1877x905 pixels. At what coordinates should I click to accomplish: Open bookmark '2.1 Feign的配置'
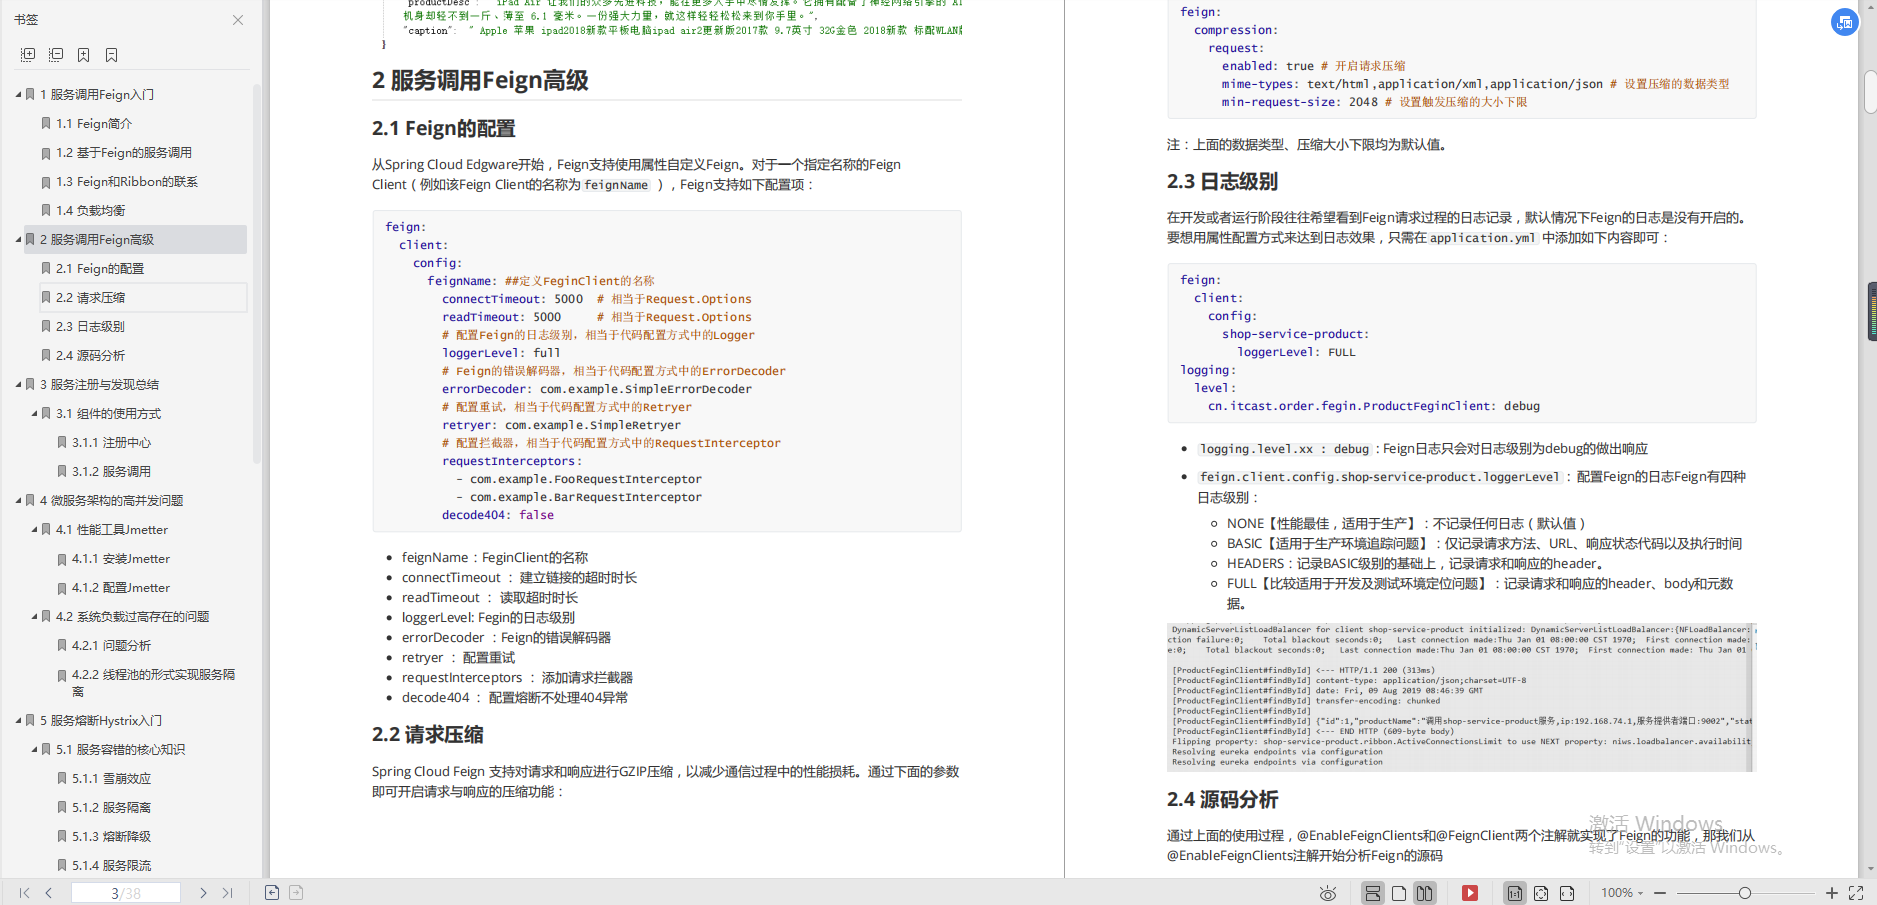[100, 268]
